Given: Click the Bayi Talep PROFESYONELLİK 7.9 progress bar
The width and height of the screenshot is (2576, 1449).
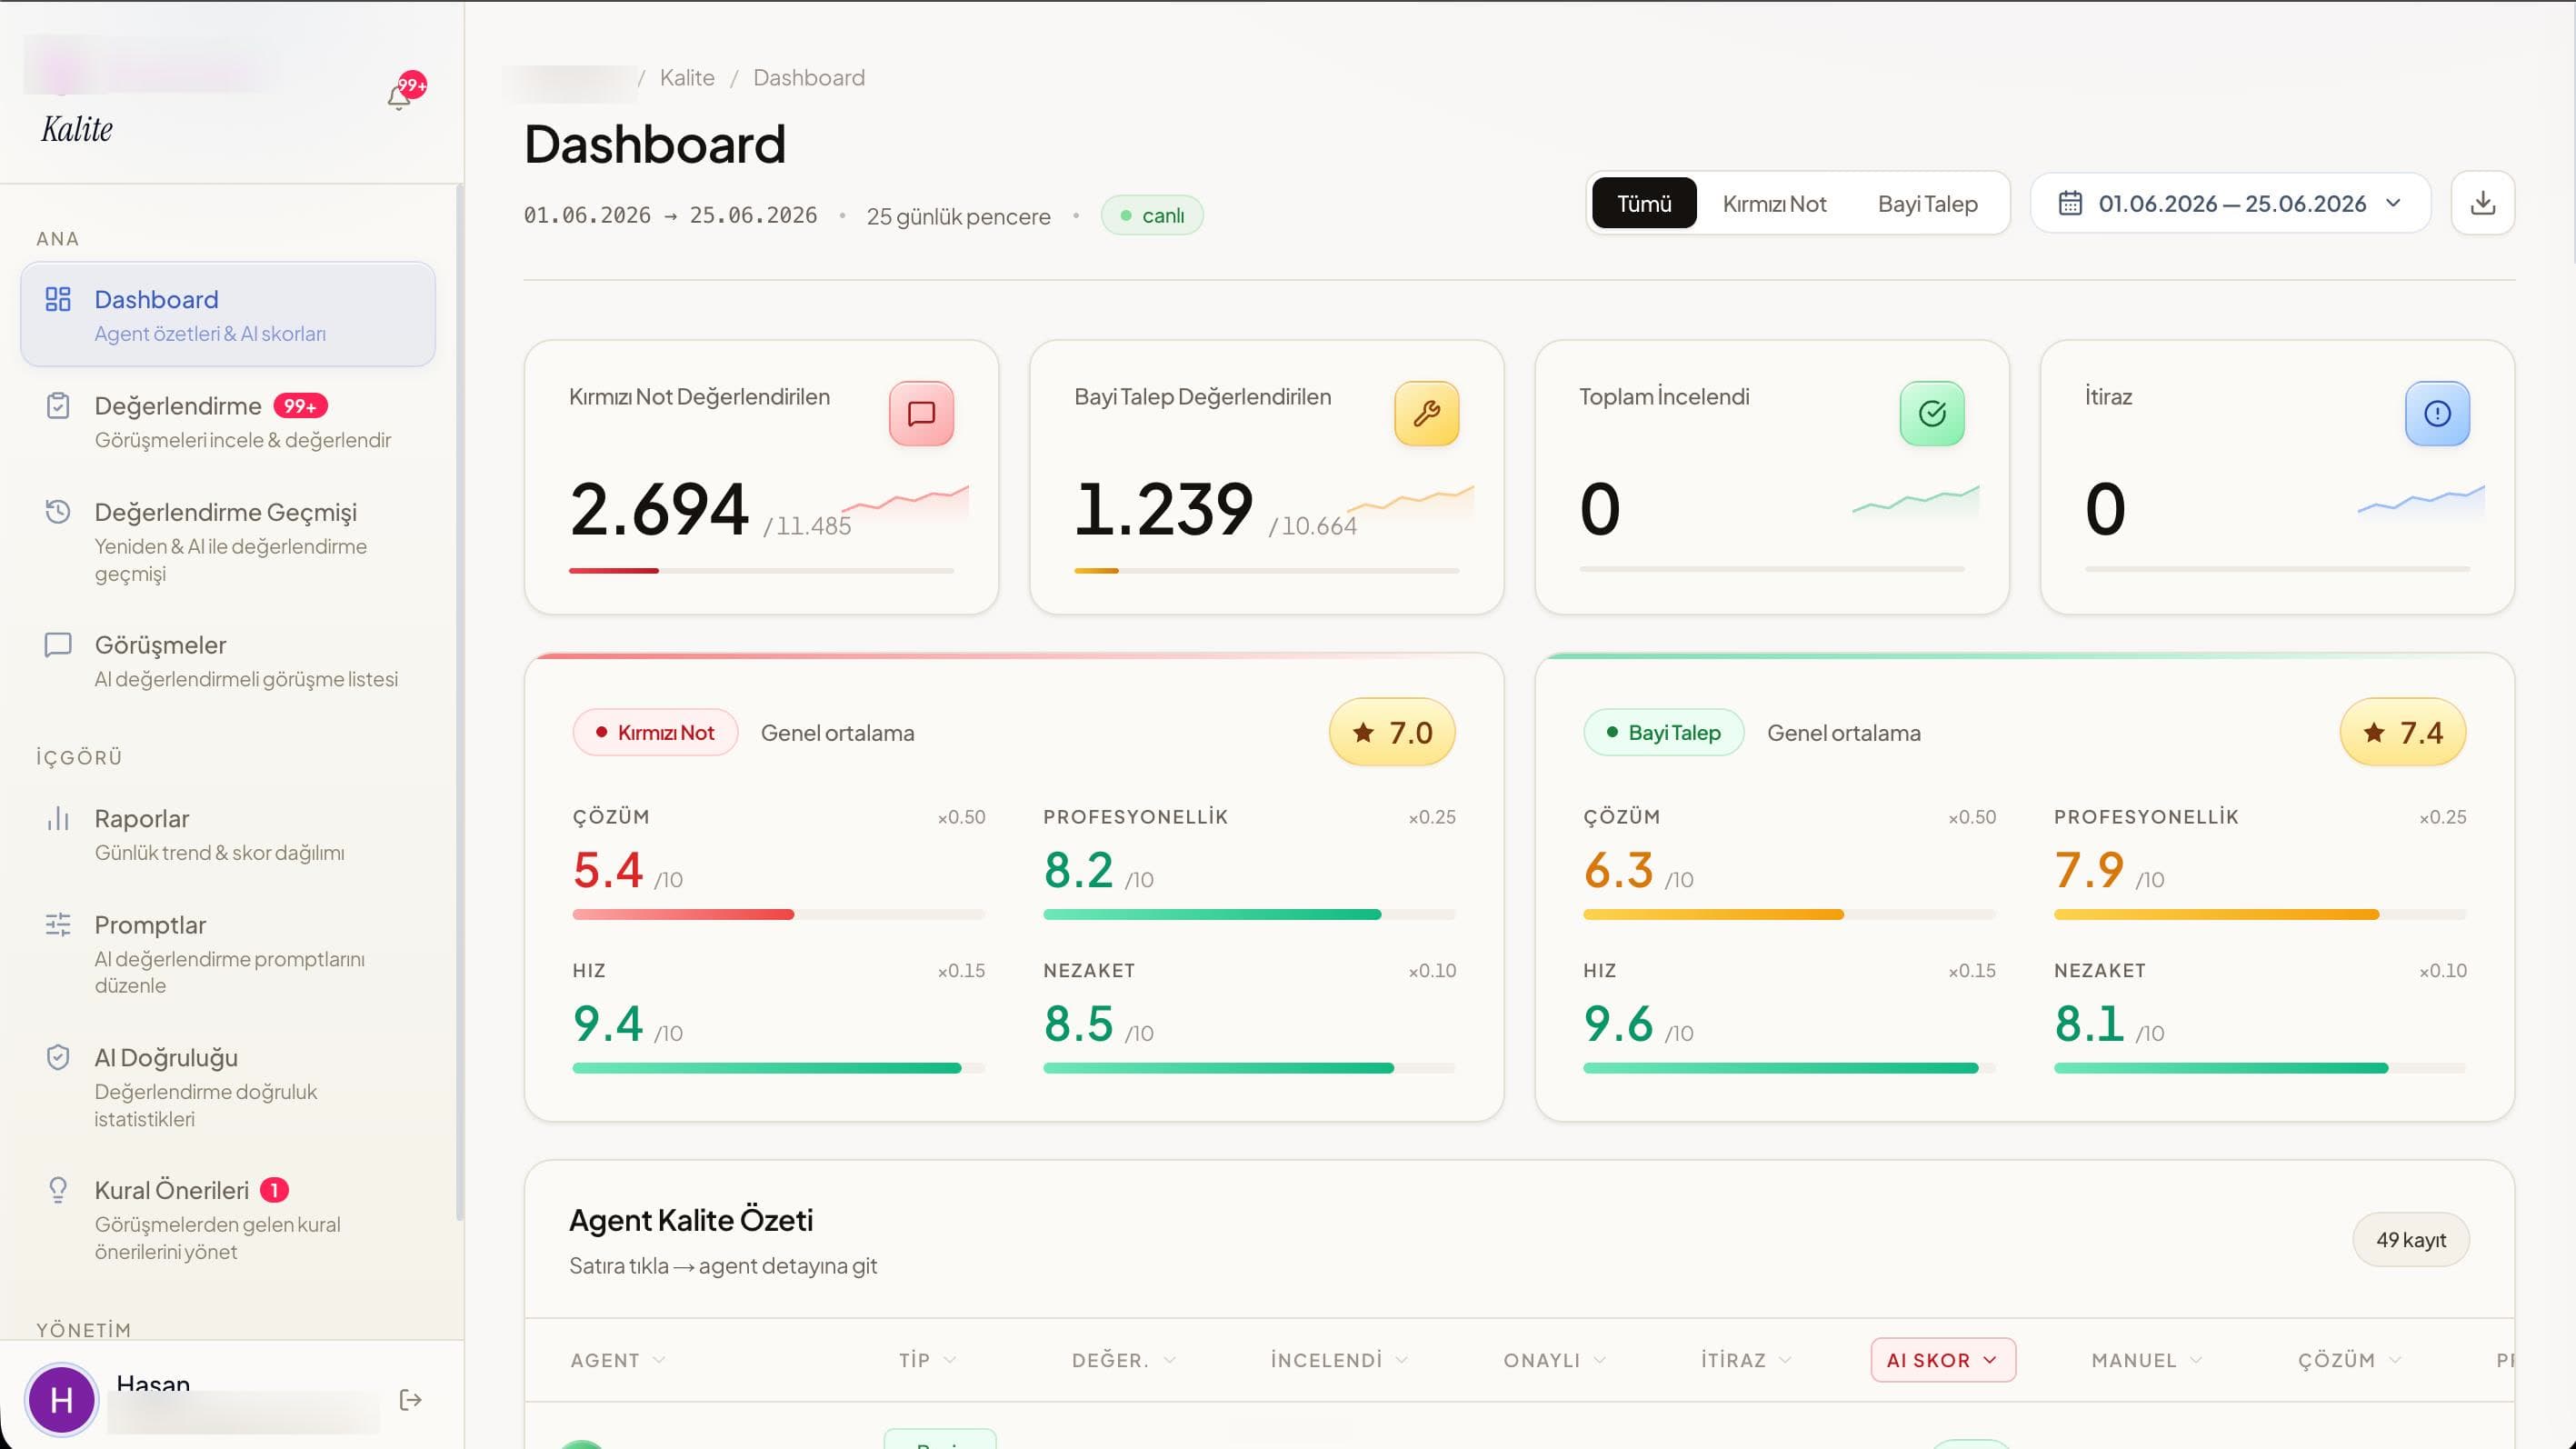Looking at the screenshot, I should (x=2260, y=915).
